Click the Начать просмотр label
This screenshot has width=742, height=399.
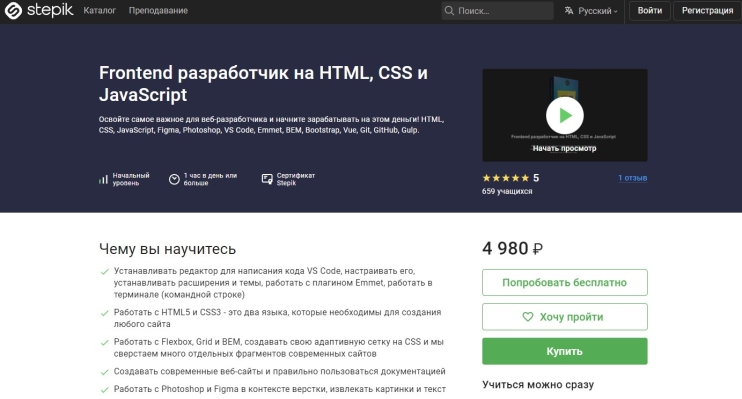point(565,148)
